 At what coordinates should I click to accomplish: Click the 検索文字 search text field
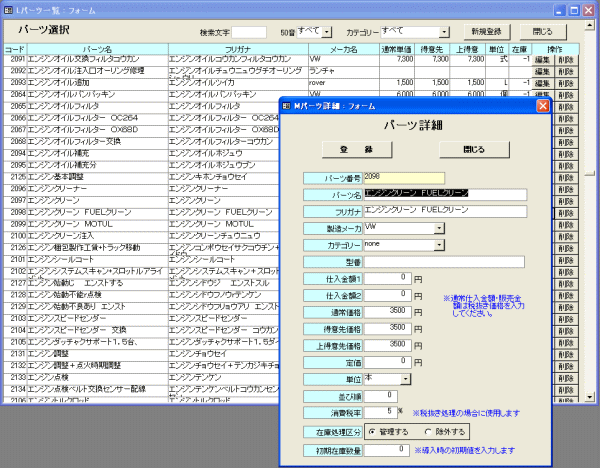(x=249, y=32)
